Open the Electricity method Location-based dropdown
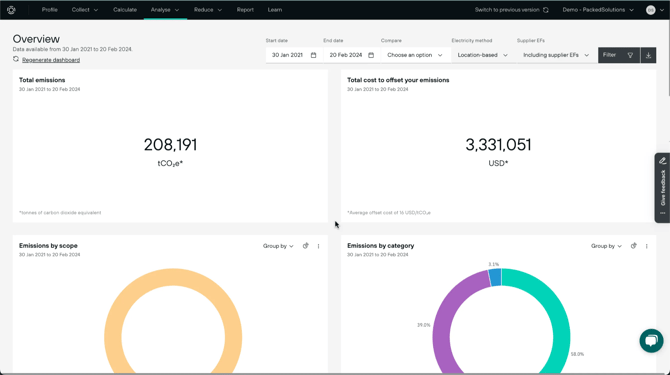Image resolution: width=670 pixels, height=375 pixels. [x=483, y=55]
